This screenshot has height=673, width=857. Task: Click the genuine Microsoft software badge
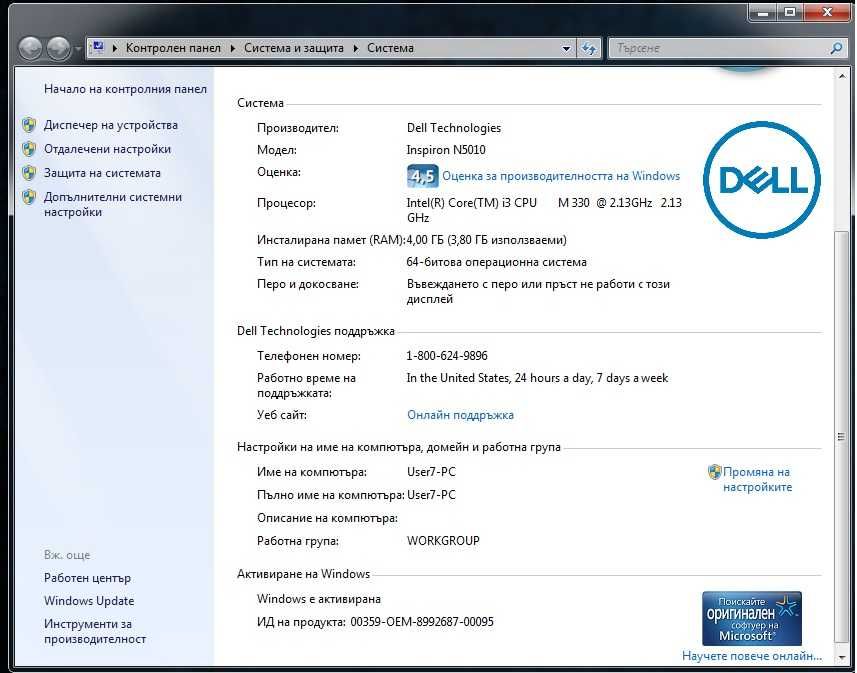coord(752,618)
